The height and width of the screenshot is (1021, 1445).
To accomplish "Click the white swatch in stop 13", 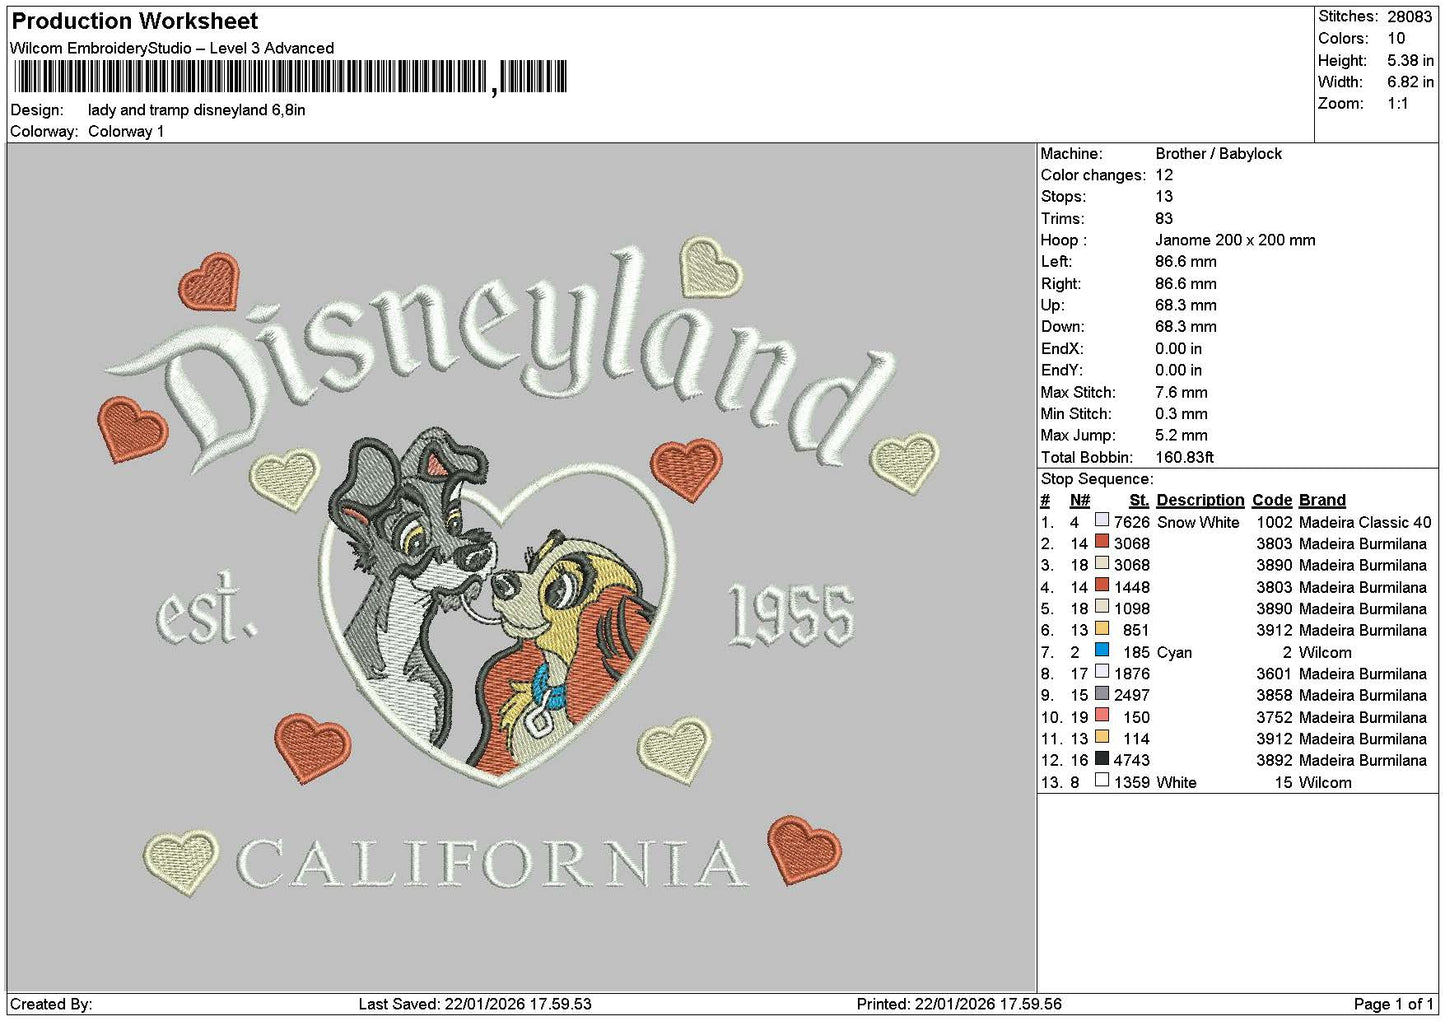I will coord(1102,781).
